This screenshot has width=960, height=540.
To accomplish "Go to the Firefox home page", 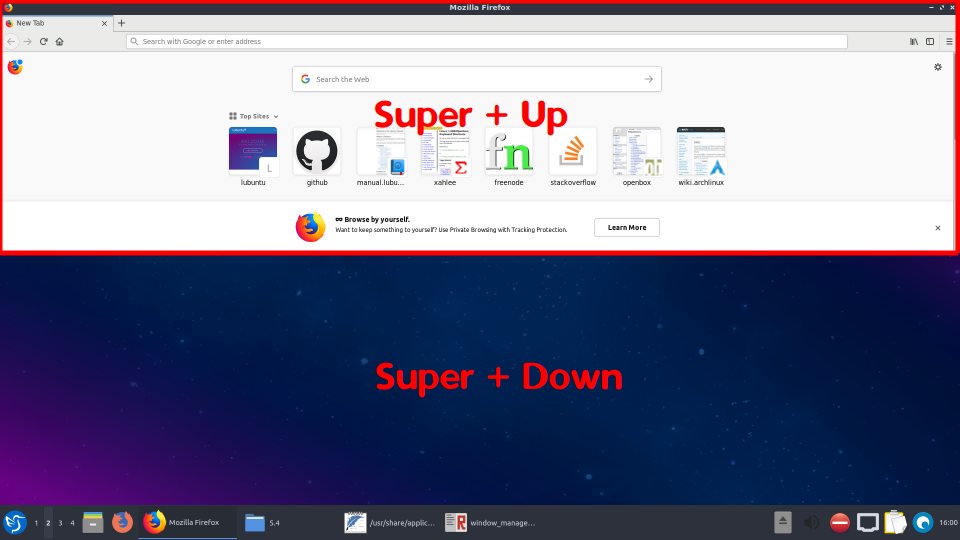I will click(x=60, y=42).
